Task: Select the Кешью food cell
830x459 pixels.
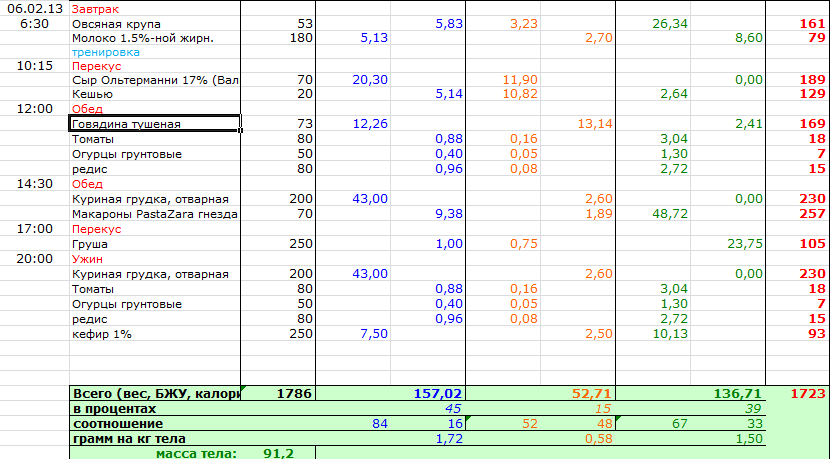Action: pyautogui.click(x=91, y=93)
